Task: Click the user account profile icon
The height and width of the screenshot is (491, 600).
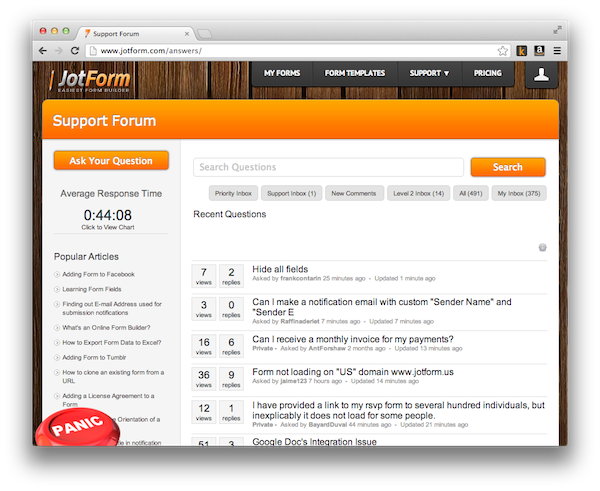Action: click(541, 75)
